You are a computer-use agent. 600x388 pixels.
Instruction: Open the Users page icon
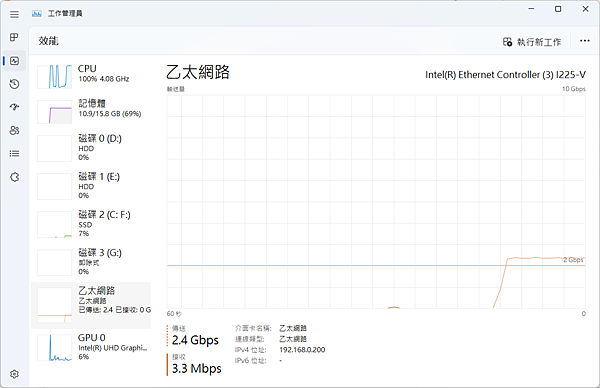(x=15, y=130)
